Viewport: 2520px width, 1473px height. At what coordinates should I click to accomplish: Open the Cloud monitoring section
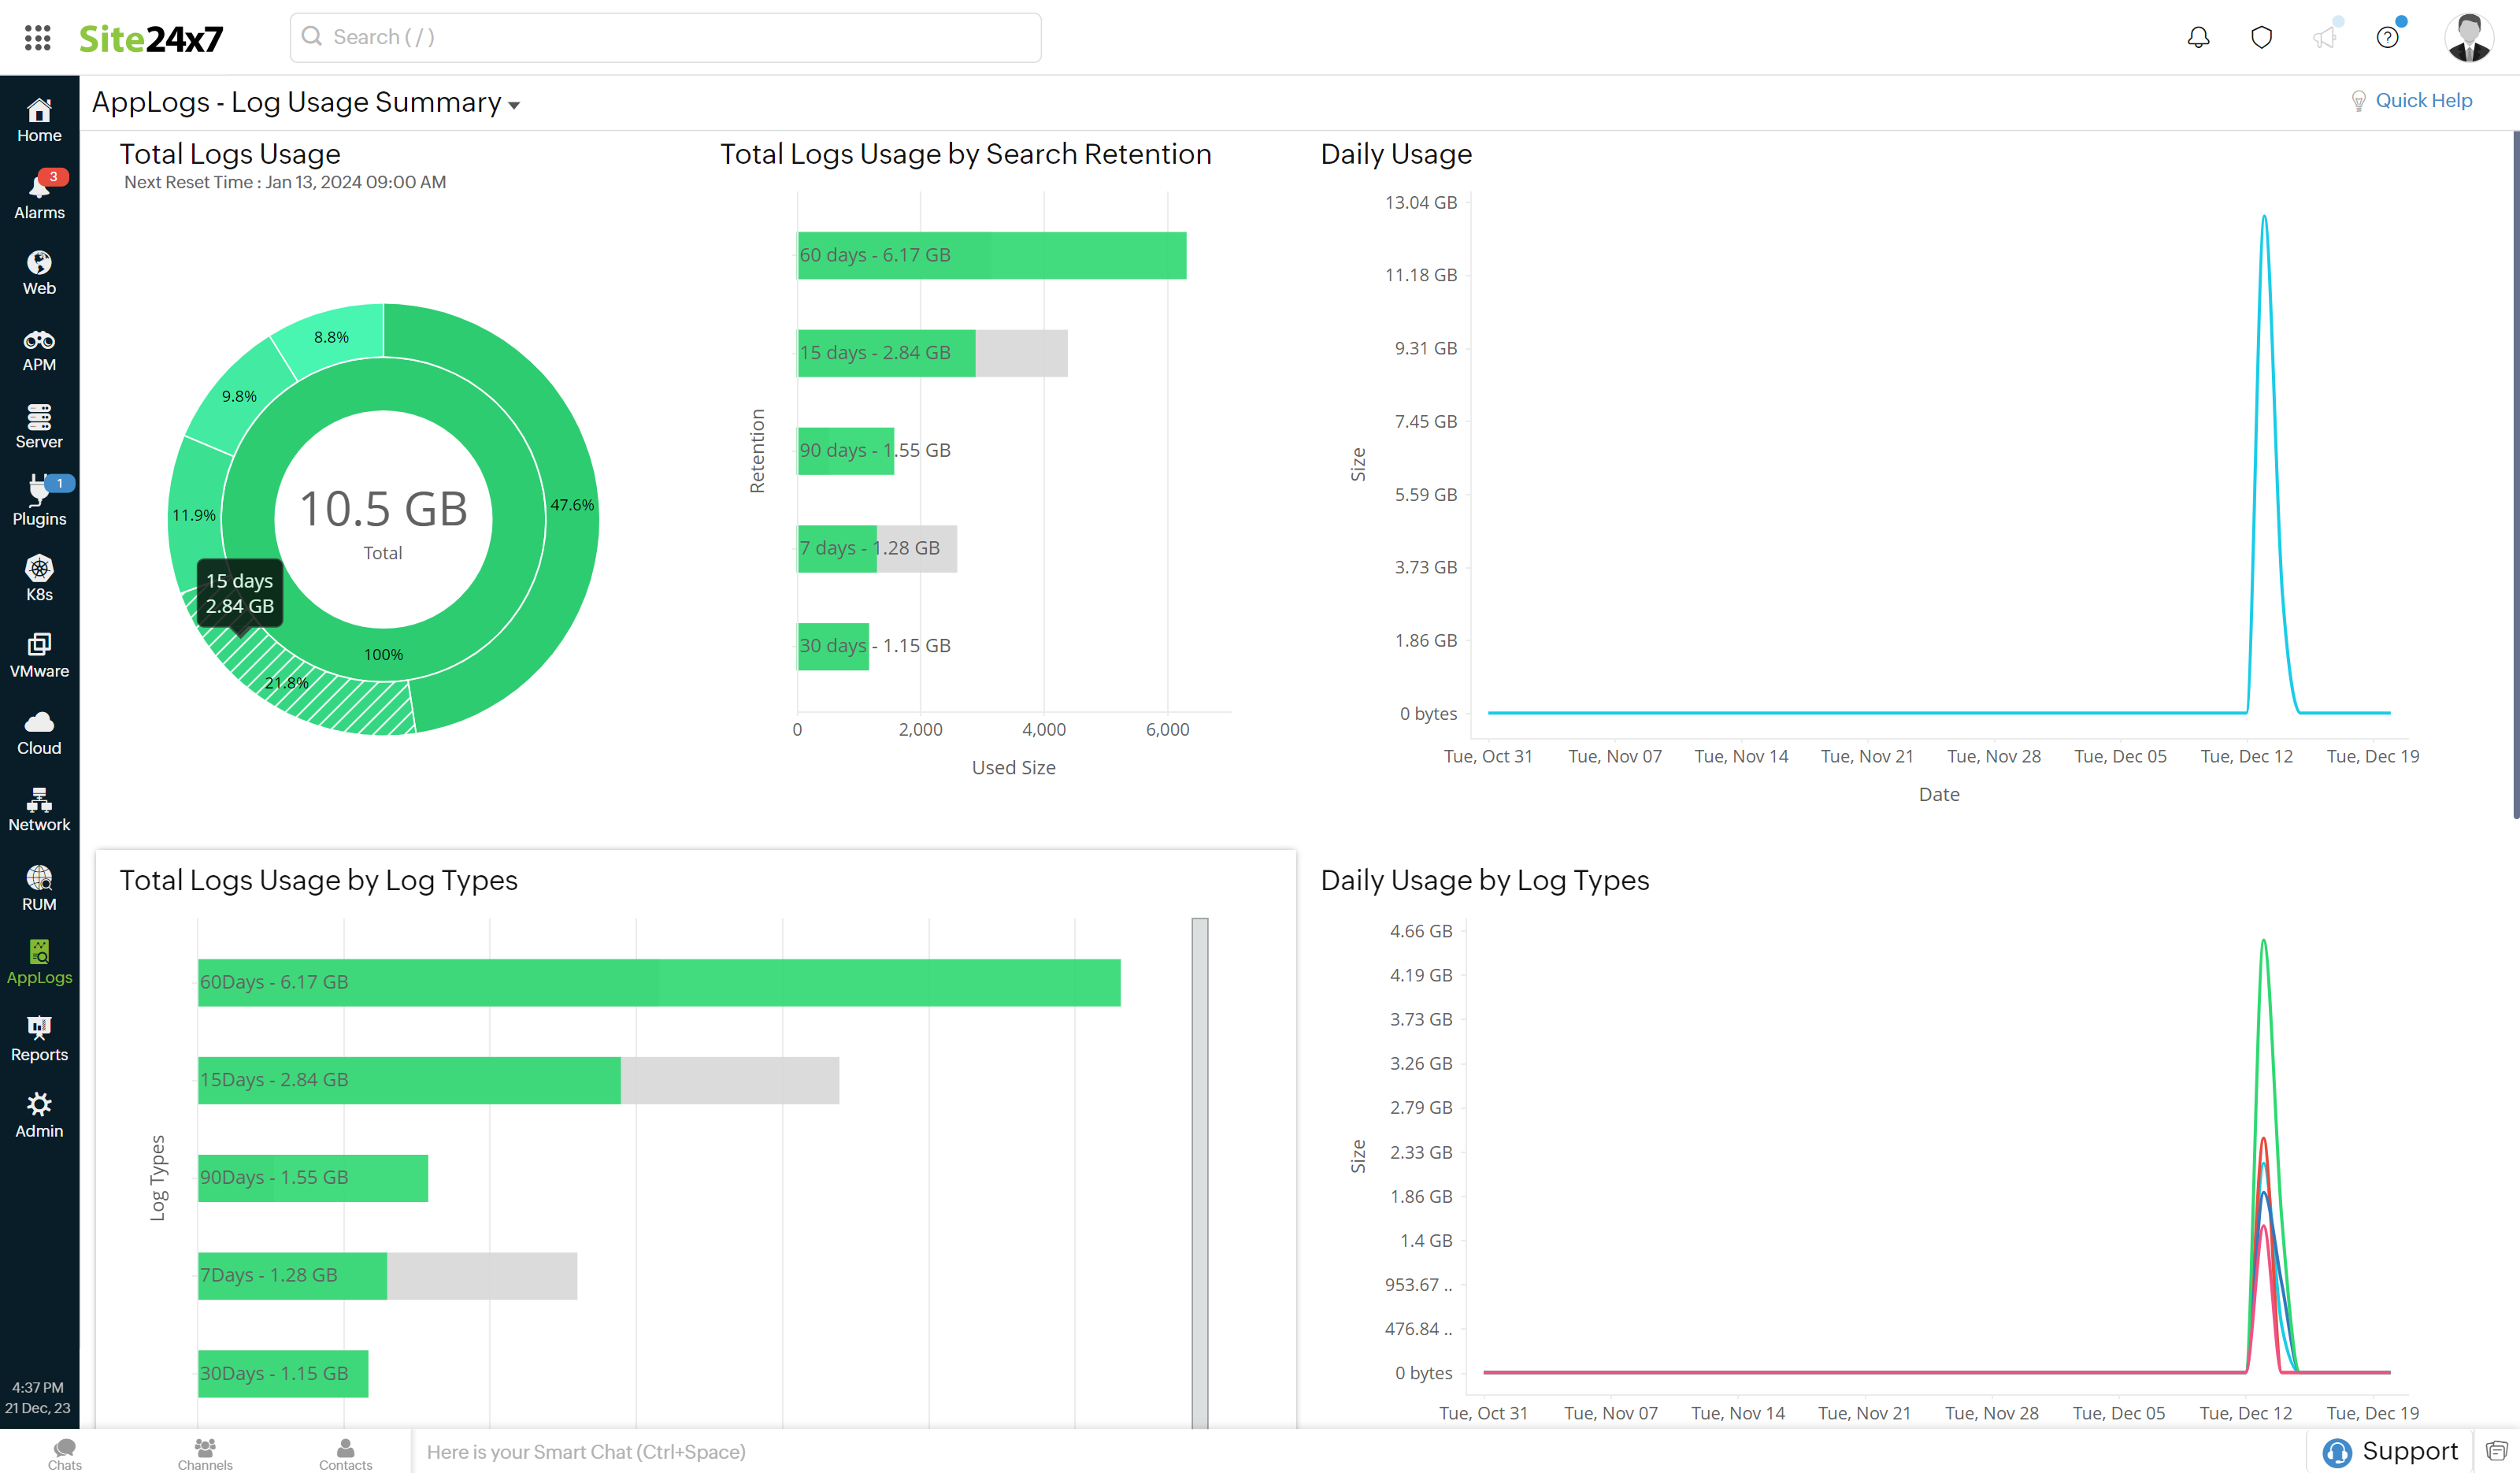point(38,731)
